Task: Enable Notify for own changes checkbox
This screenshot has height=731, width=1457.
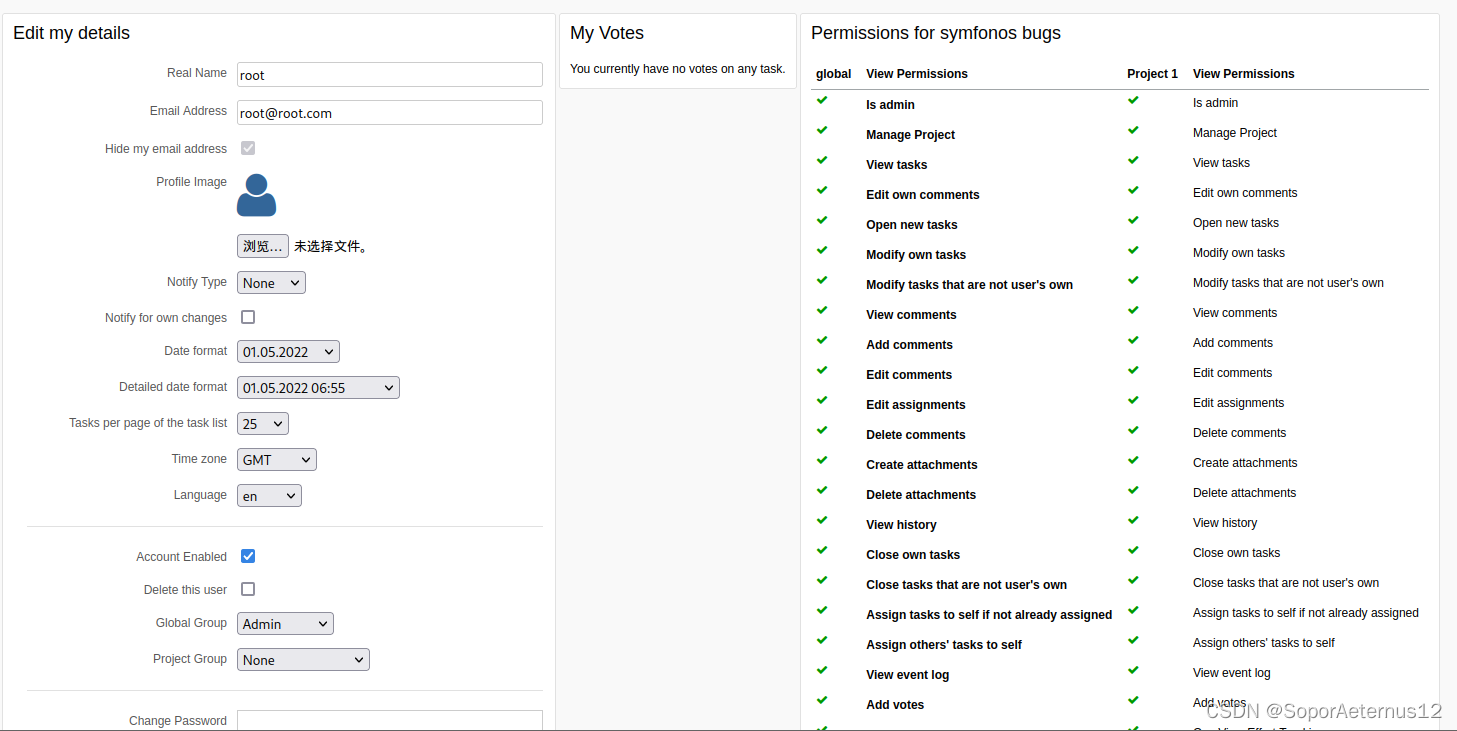Action: pos(248,317)
